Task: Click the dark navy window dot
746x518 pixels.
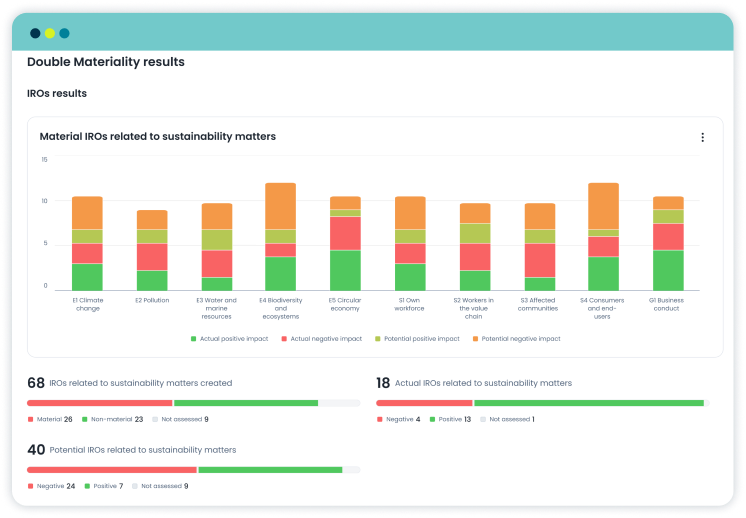Action: click(x=35, y=33)
